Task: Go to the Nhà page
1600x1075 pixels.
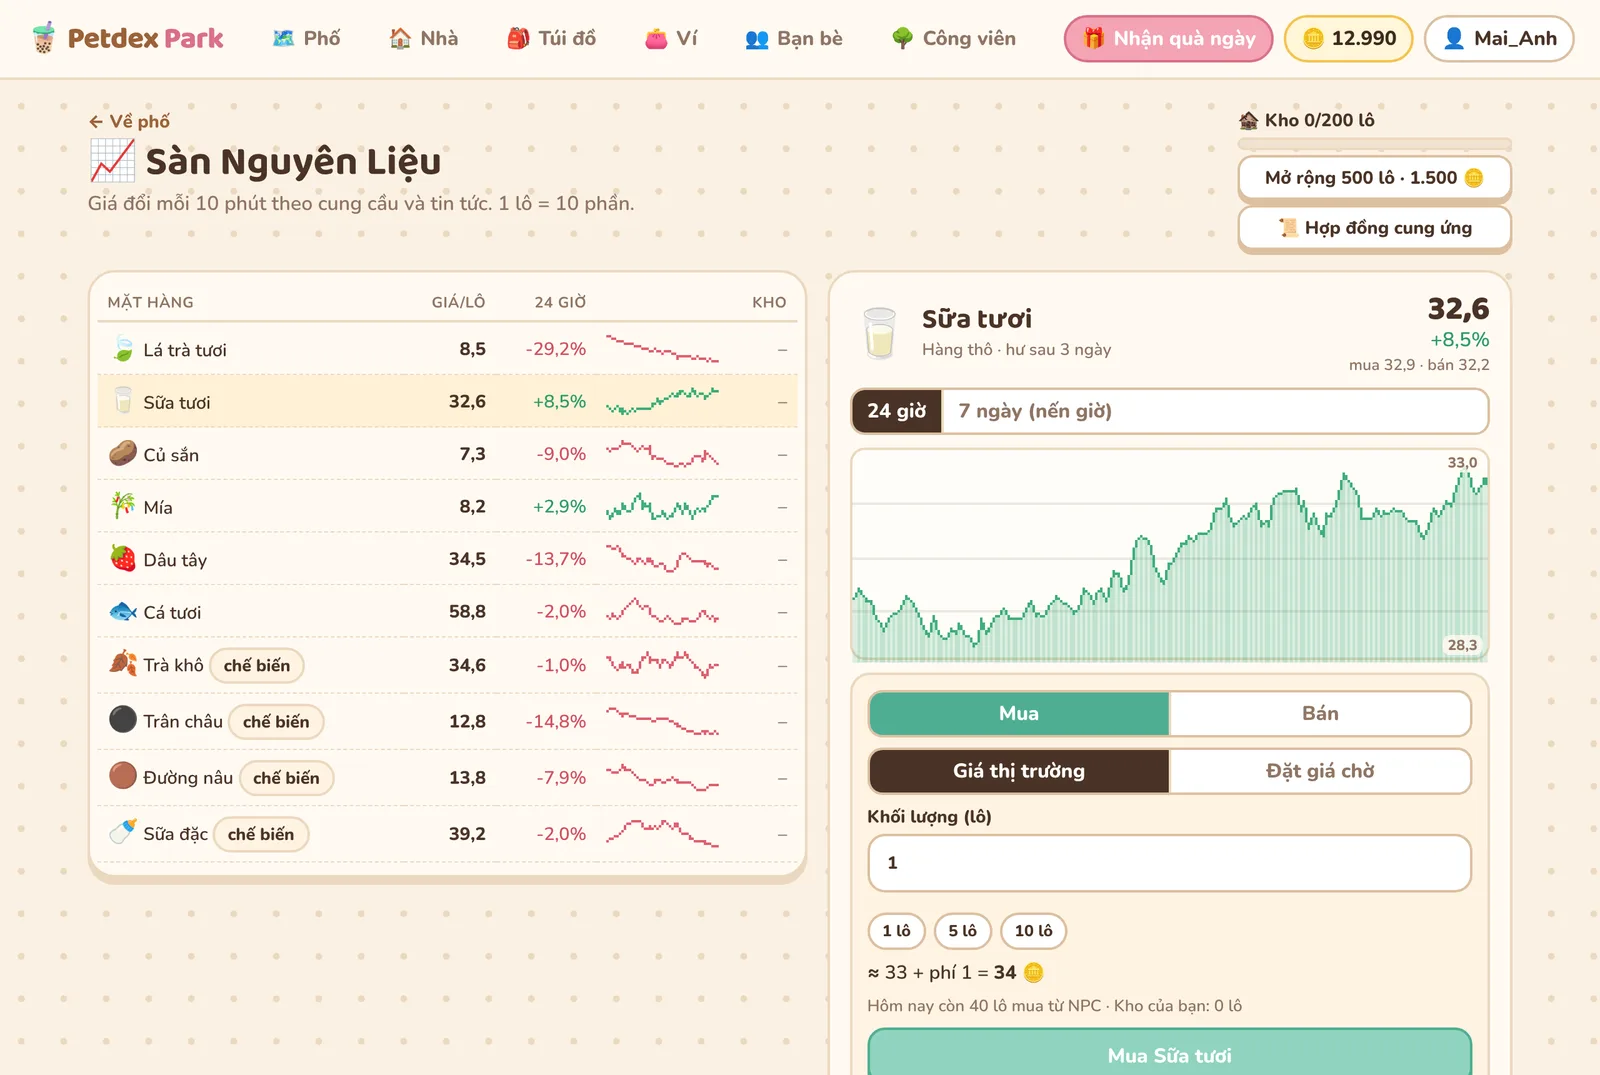Action: (x=424, y=38)
